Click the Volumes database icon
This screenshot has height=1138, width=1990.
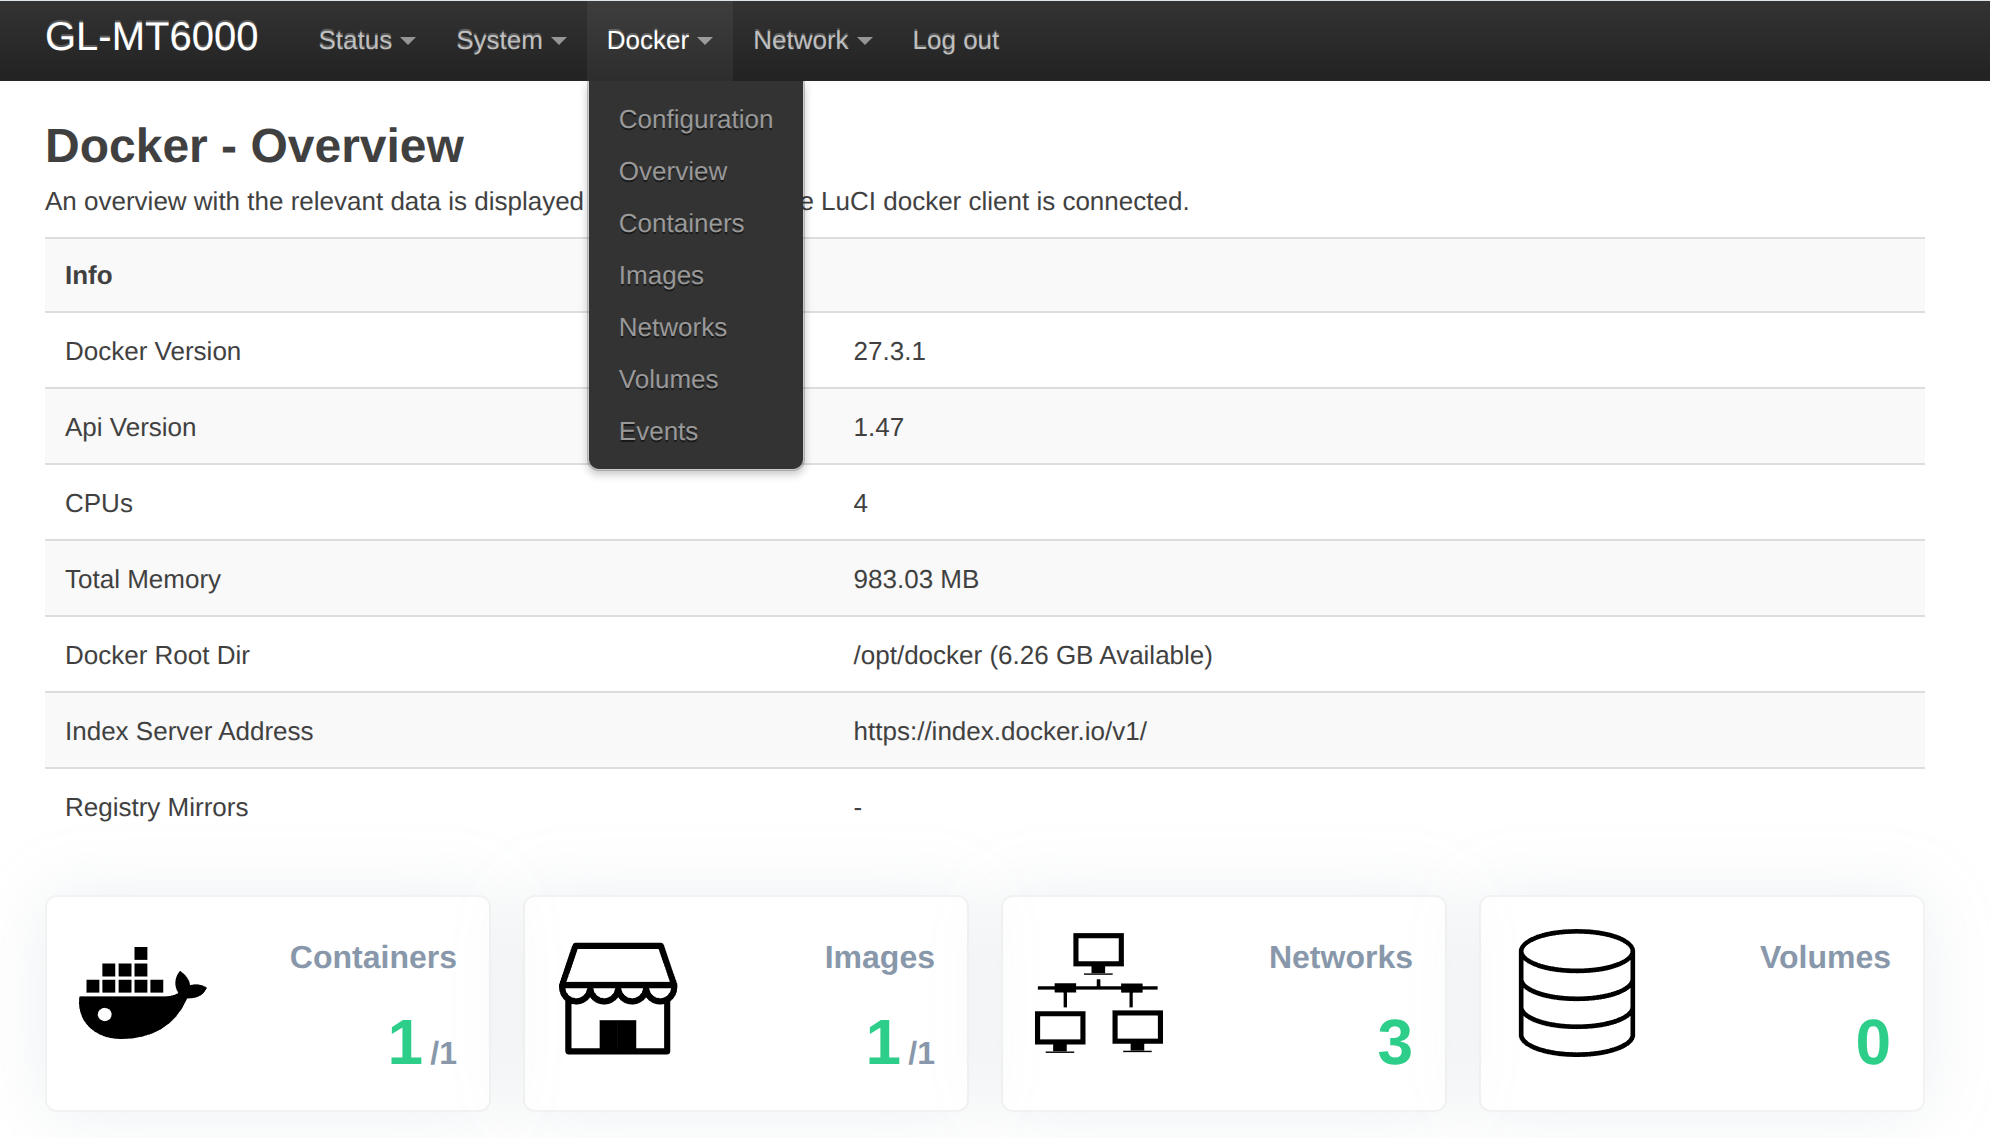1576,993
